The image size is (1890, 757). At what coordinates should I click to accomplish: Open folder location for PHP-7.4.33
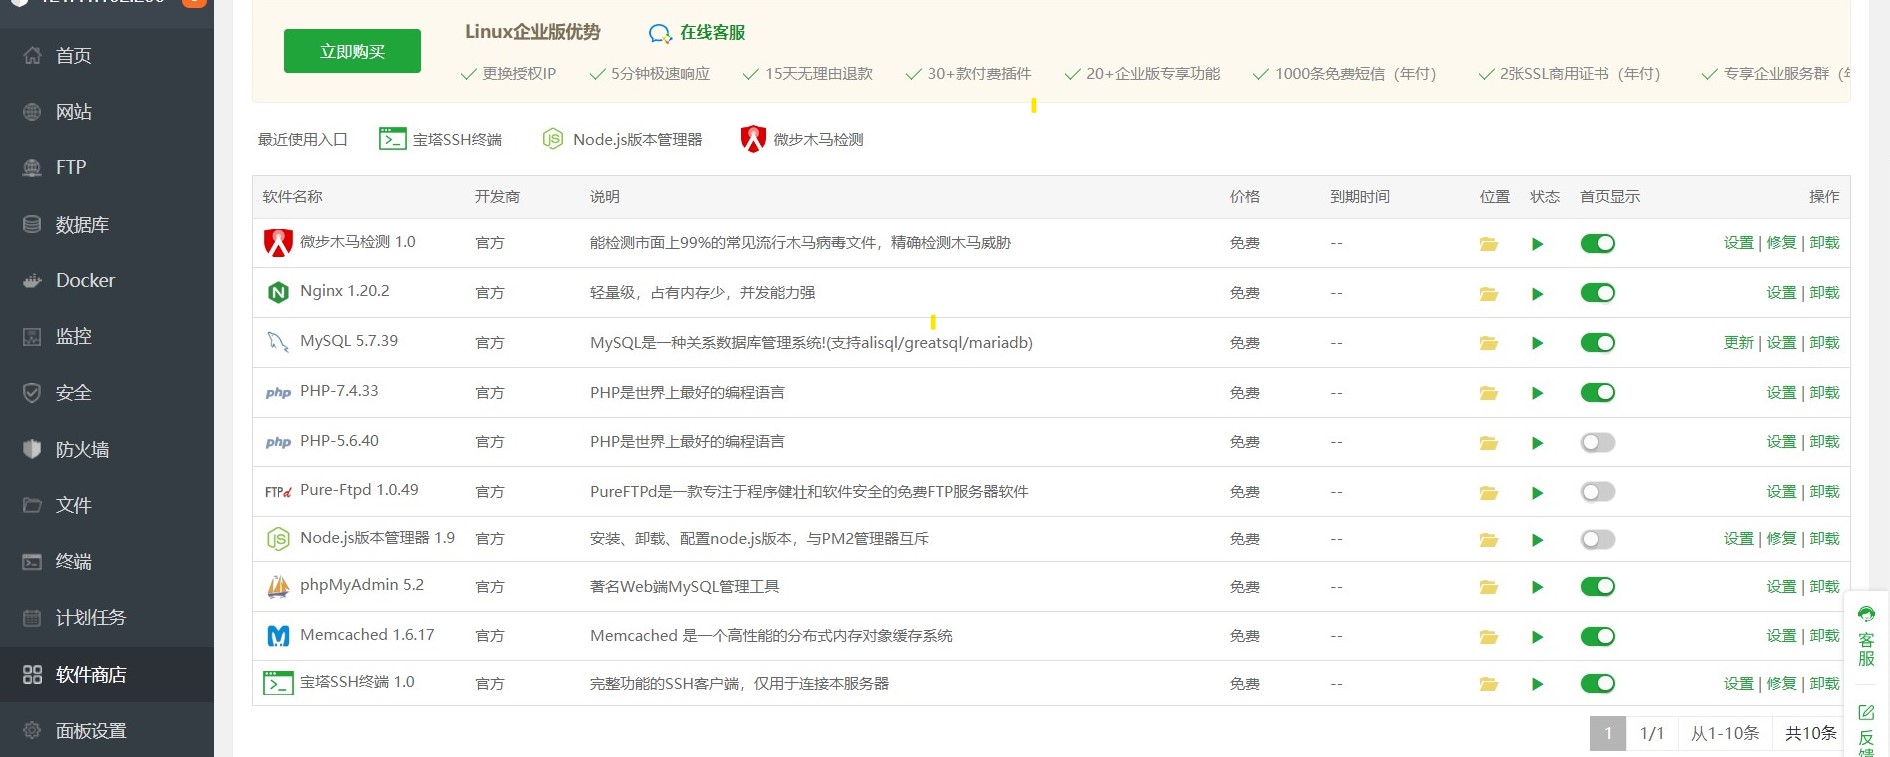[1489, 394]
